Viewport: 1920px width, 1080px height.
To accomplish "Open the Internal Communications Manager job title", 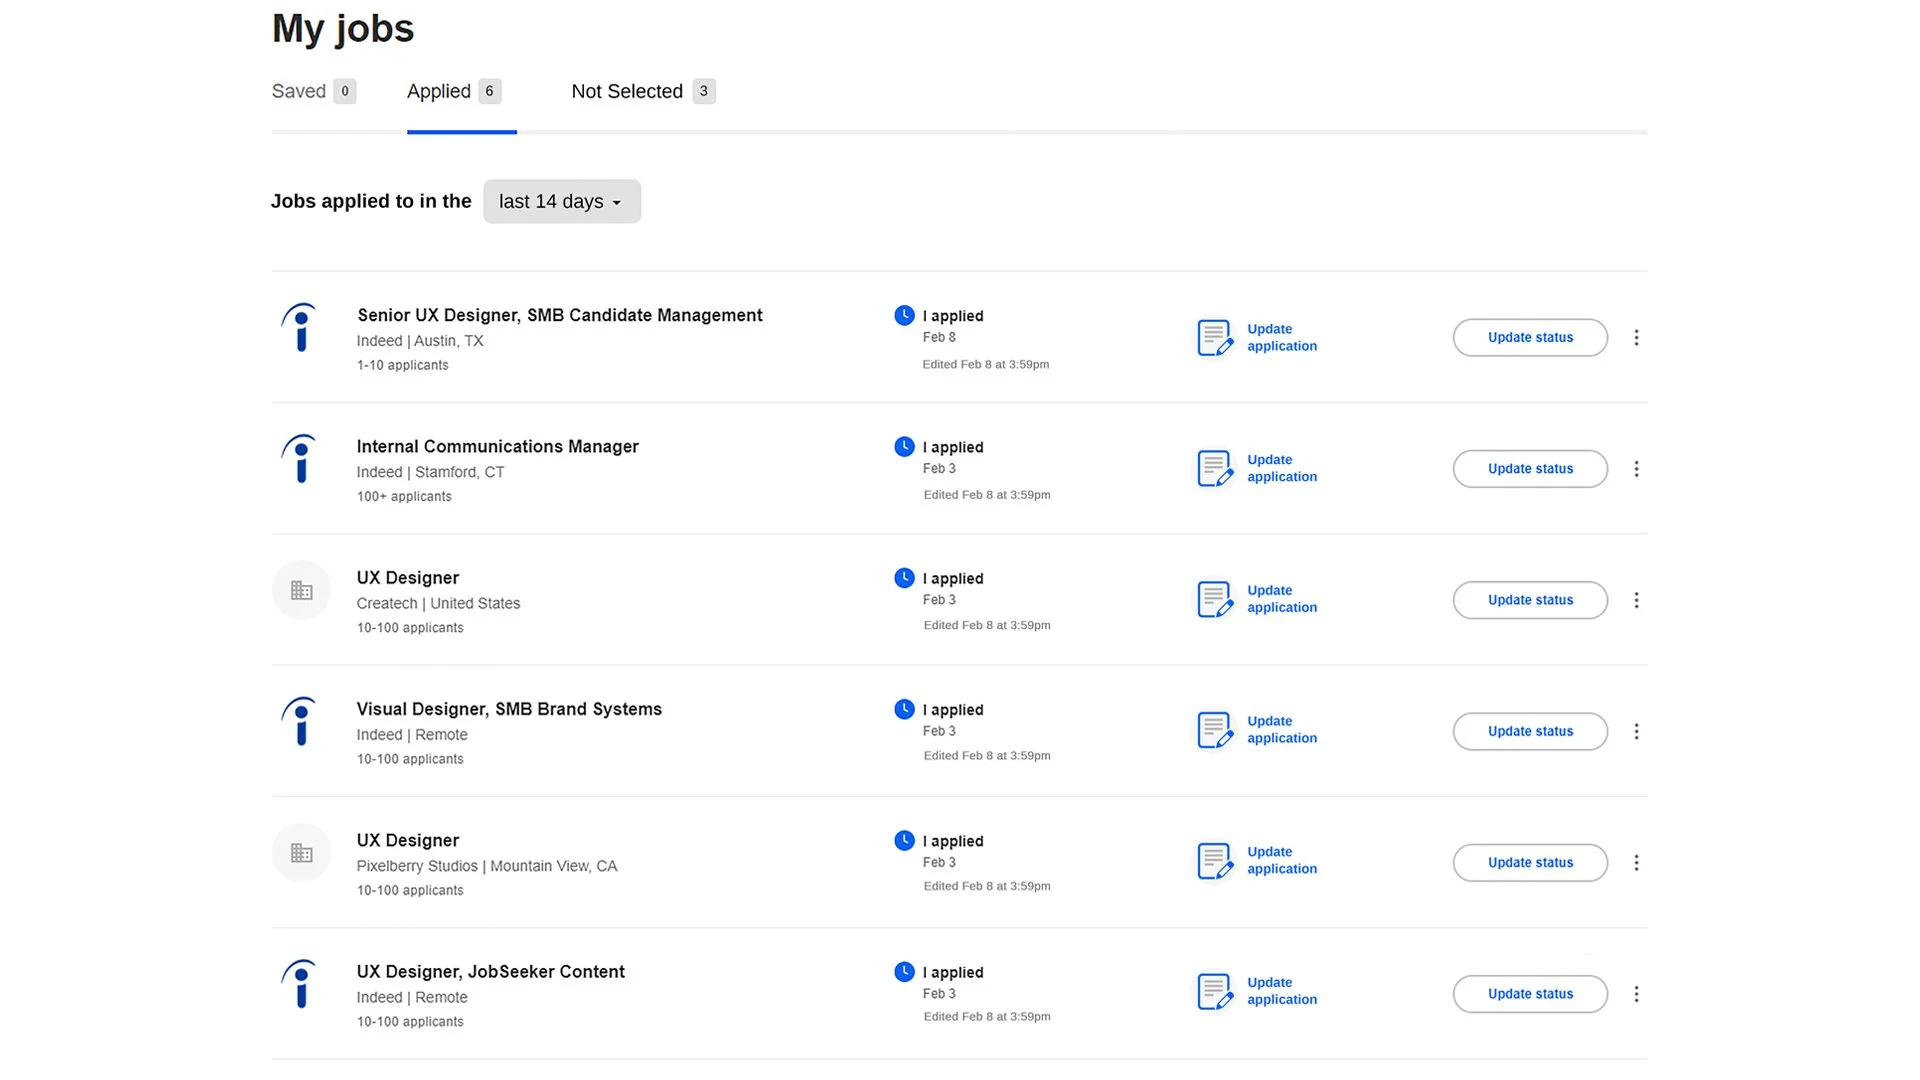I will [x=497, y=446].
